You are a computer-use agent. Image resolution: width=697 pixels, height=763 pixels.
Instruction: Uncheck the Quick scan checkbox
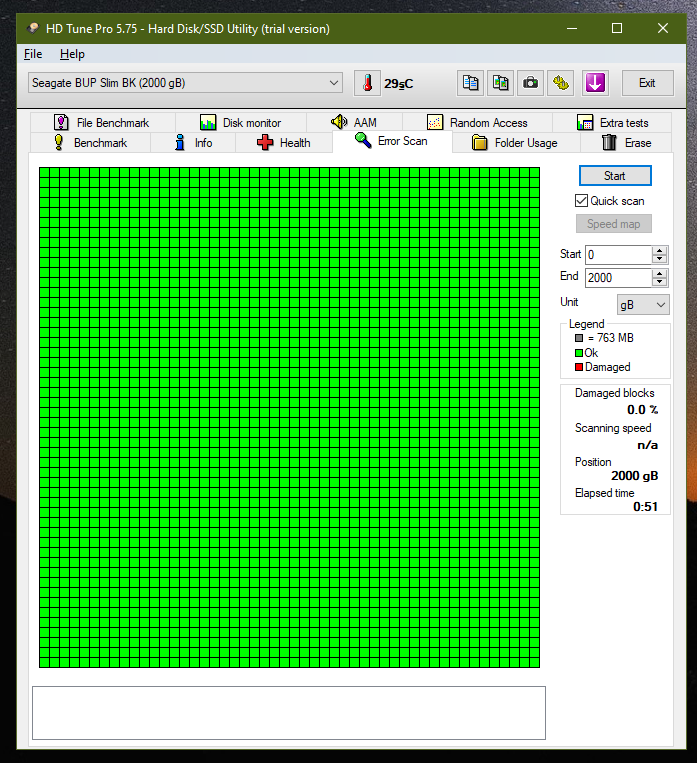coord(581,200)
